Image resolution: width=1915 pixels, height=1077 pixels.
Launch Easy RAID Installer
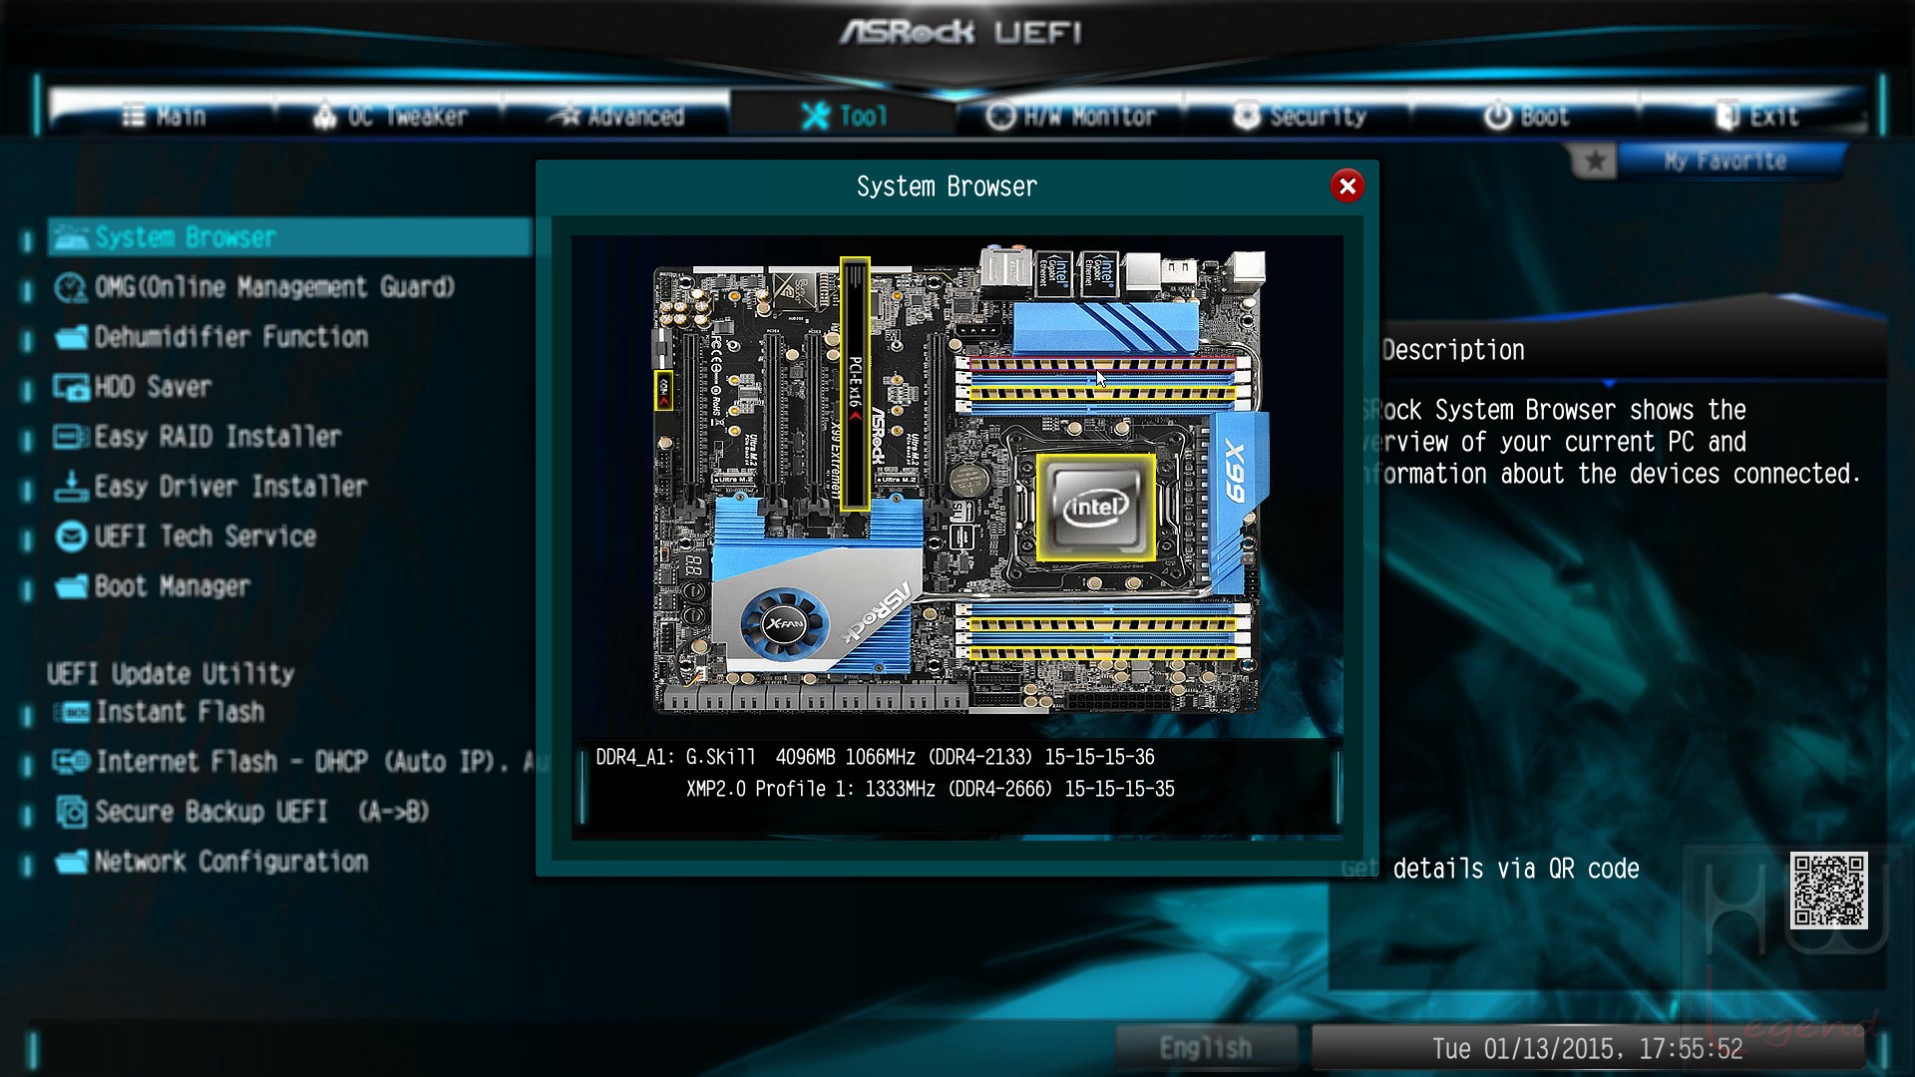click(218, 437)
